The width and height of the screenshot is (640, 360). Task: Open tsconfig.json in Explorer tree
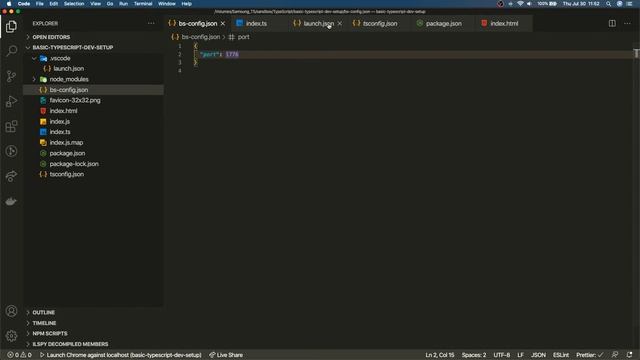pos(67,174)
